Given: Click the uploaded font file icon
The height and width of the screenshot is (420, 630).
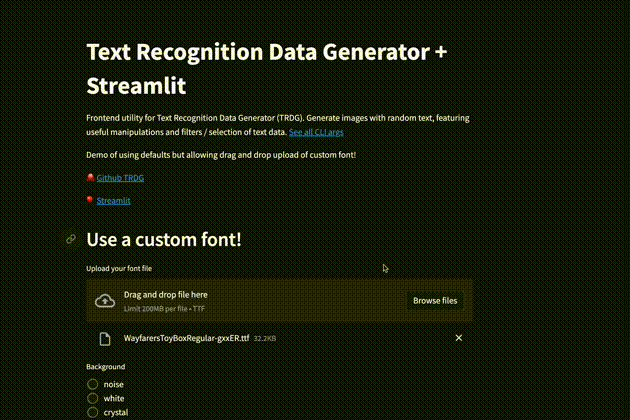Looking at the screenshot, I should tap(105, 339).
